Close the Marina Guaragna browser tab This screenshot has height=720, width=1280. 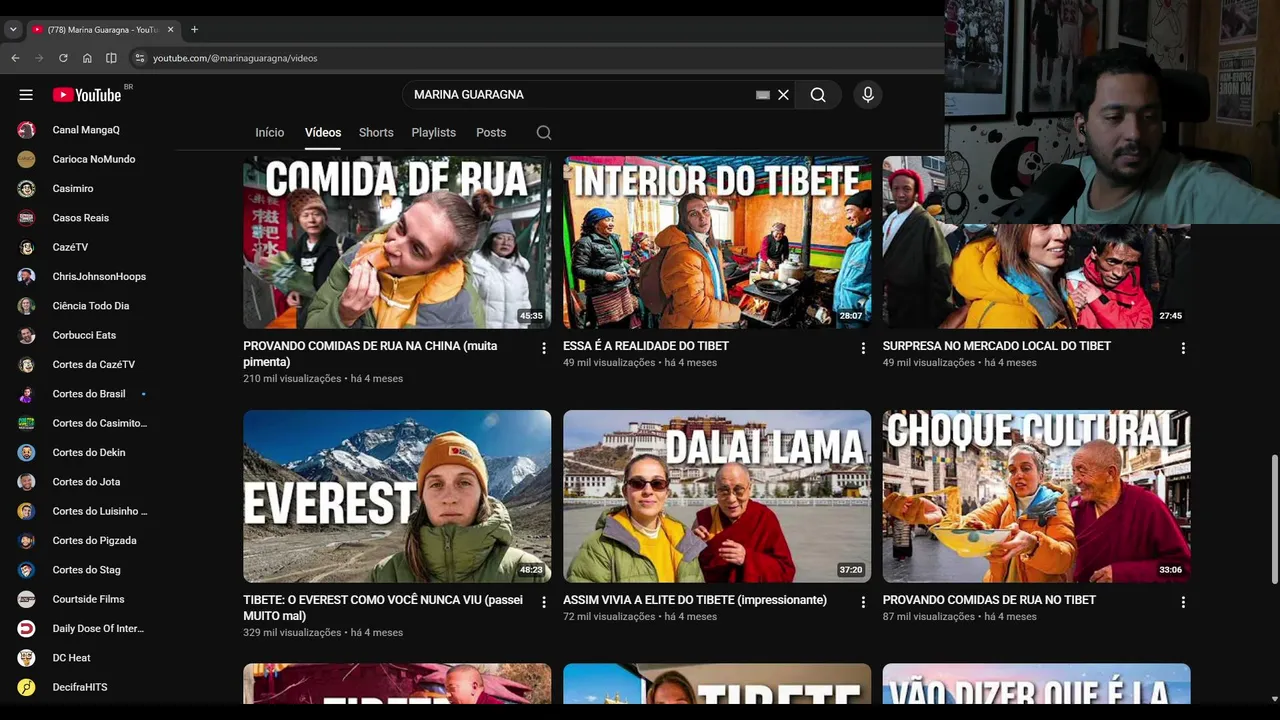(168, 30)
